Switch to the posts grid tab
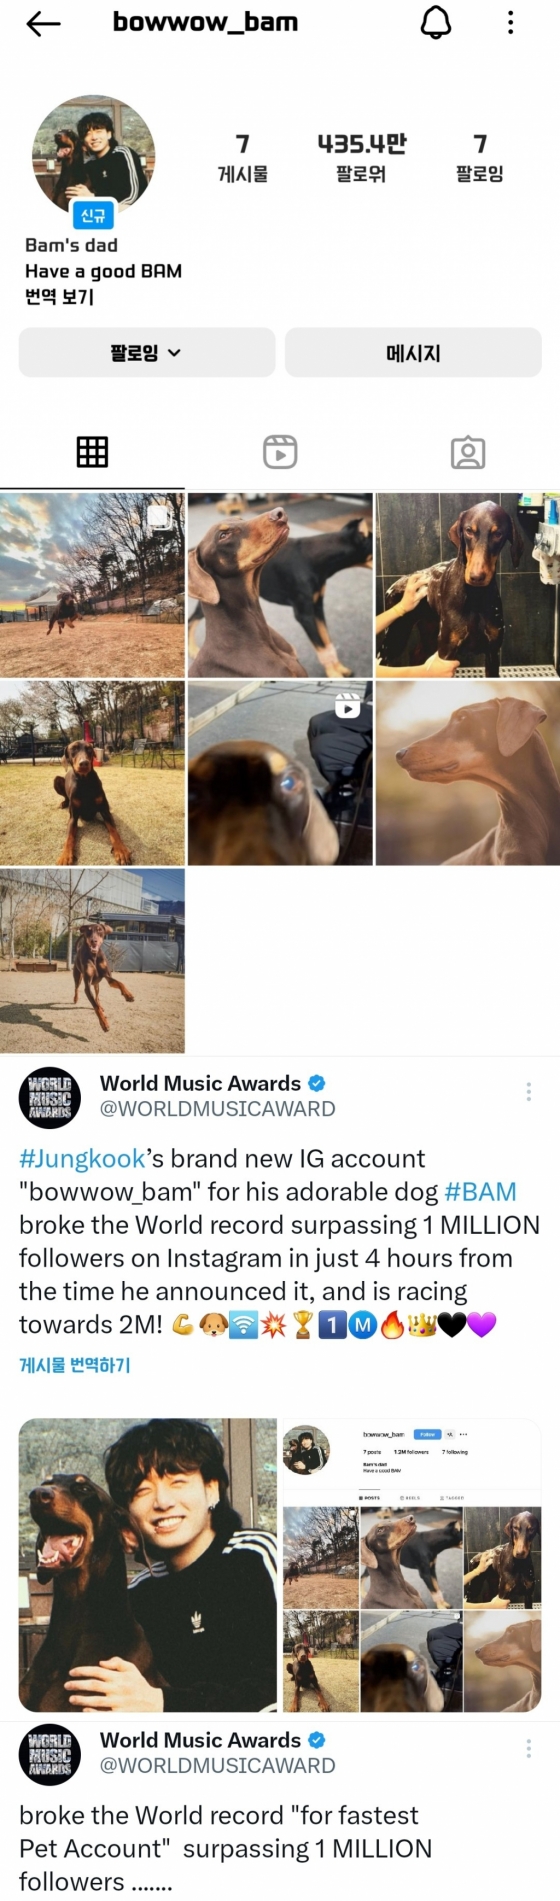Image resolution: width=560 pixels, height=1901 pixels. (x=92, y=452)
